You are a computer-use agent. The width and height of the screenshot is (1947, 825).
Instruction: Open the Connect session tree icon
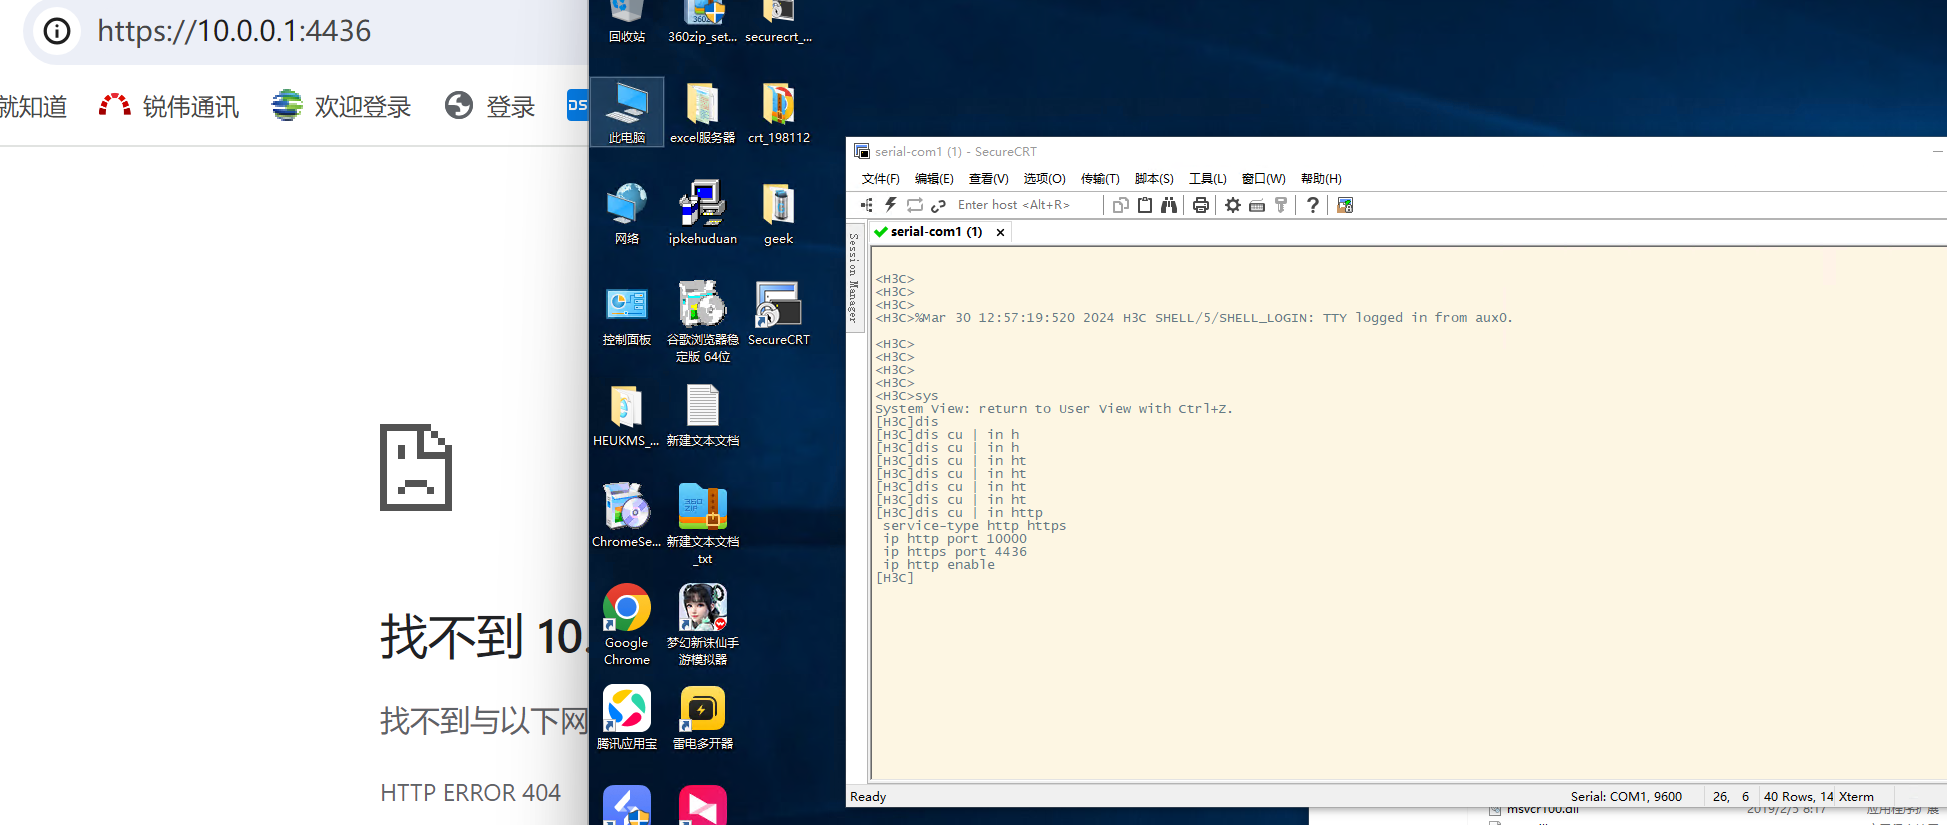point(866,205)
